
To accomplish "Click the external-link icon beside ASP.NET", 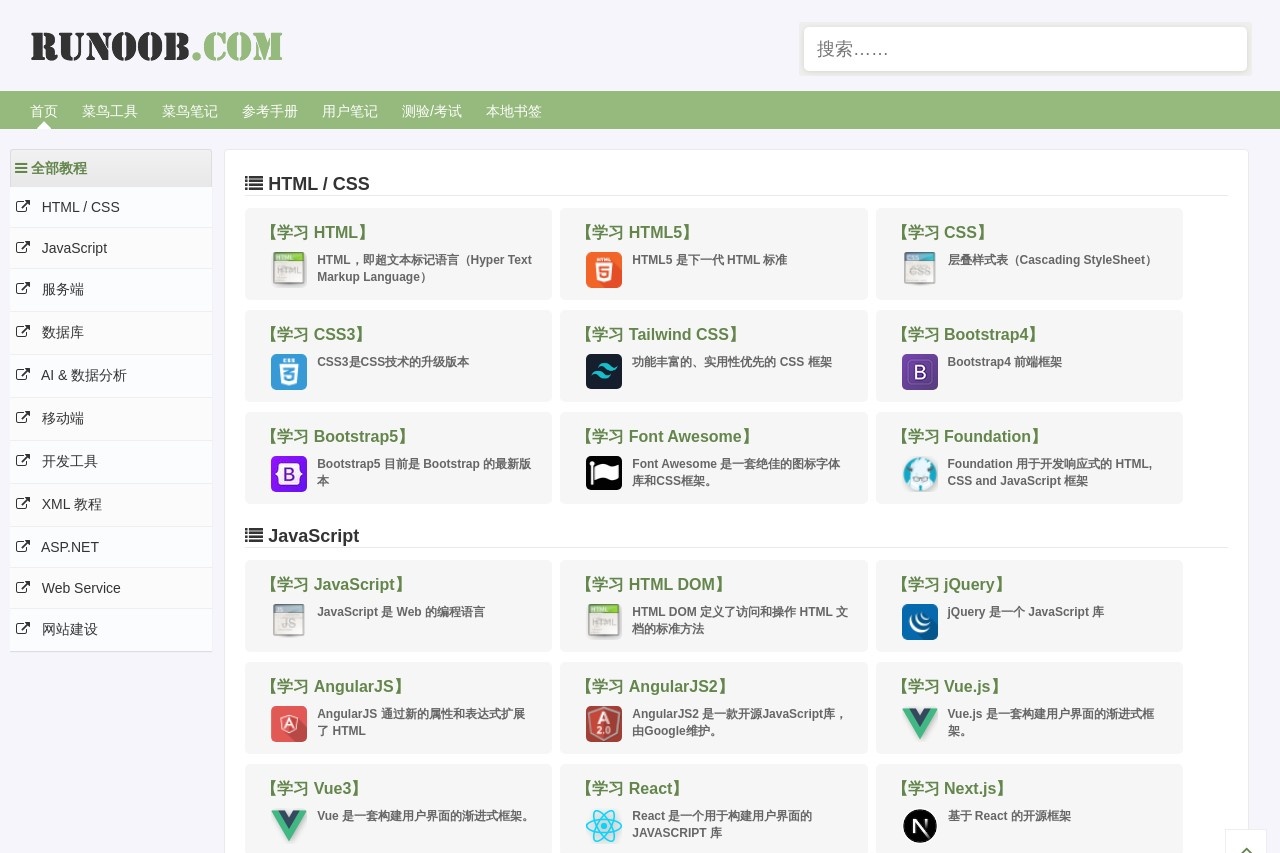I will [23, 547].
